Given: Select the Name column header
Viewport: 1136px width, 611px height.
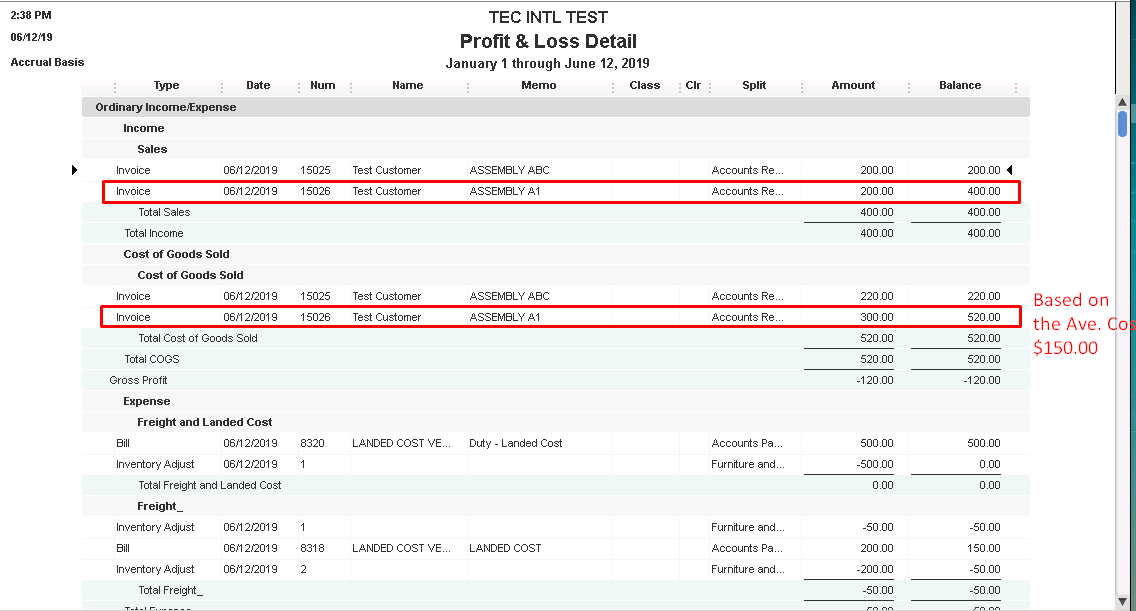Looking at the screenshot, I should click(407, 86).
